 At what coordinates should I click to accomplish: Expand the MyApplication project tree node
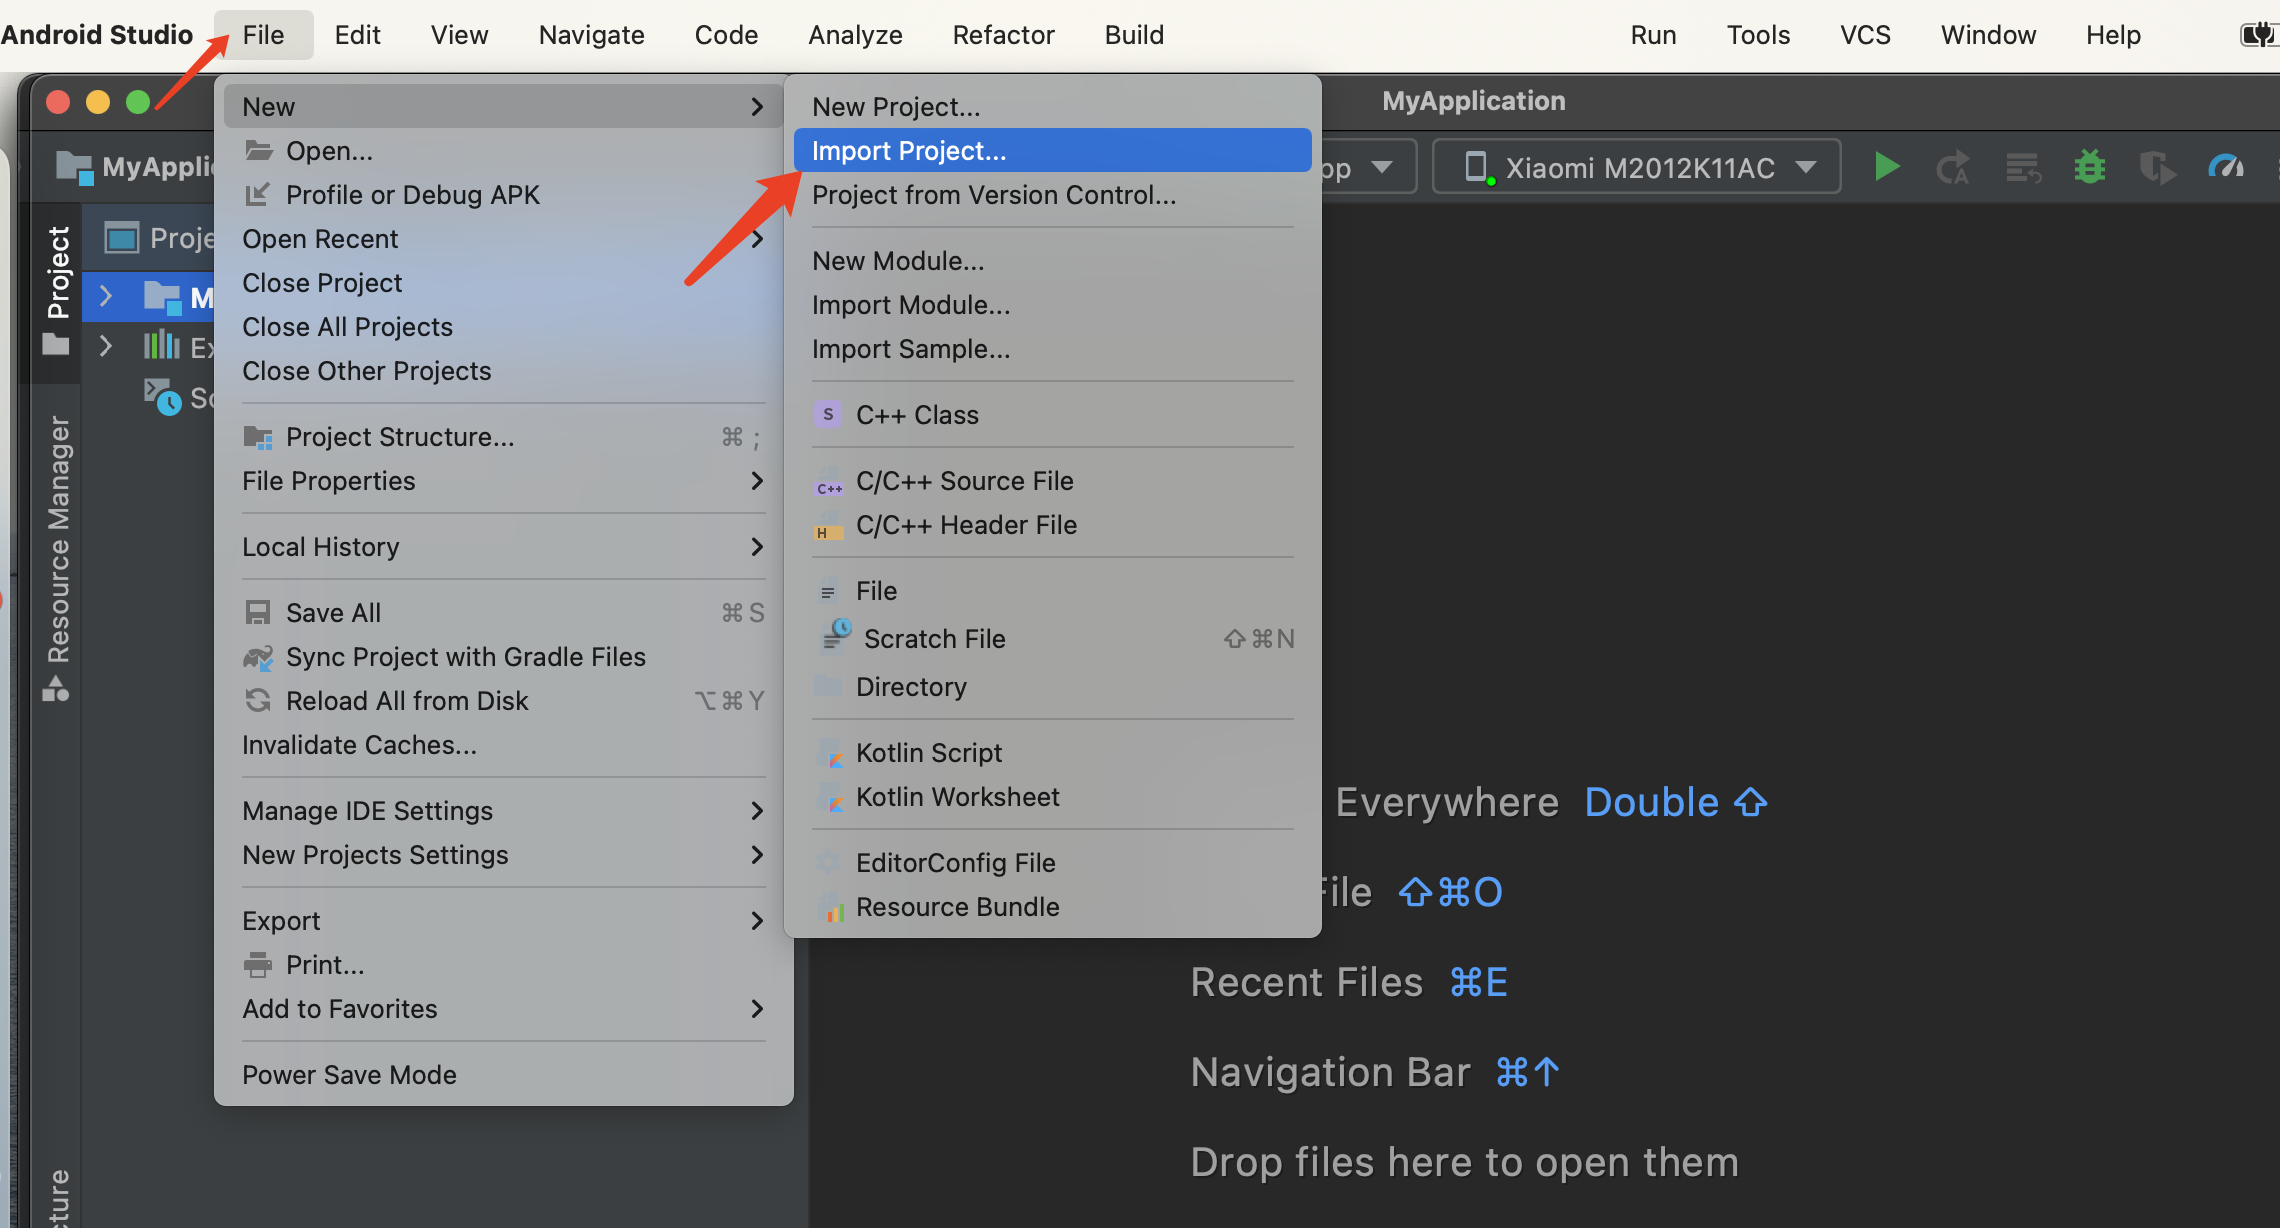pyautogui.click(x=105, y=296)
